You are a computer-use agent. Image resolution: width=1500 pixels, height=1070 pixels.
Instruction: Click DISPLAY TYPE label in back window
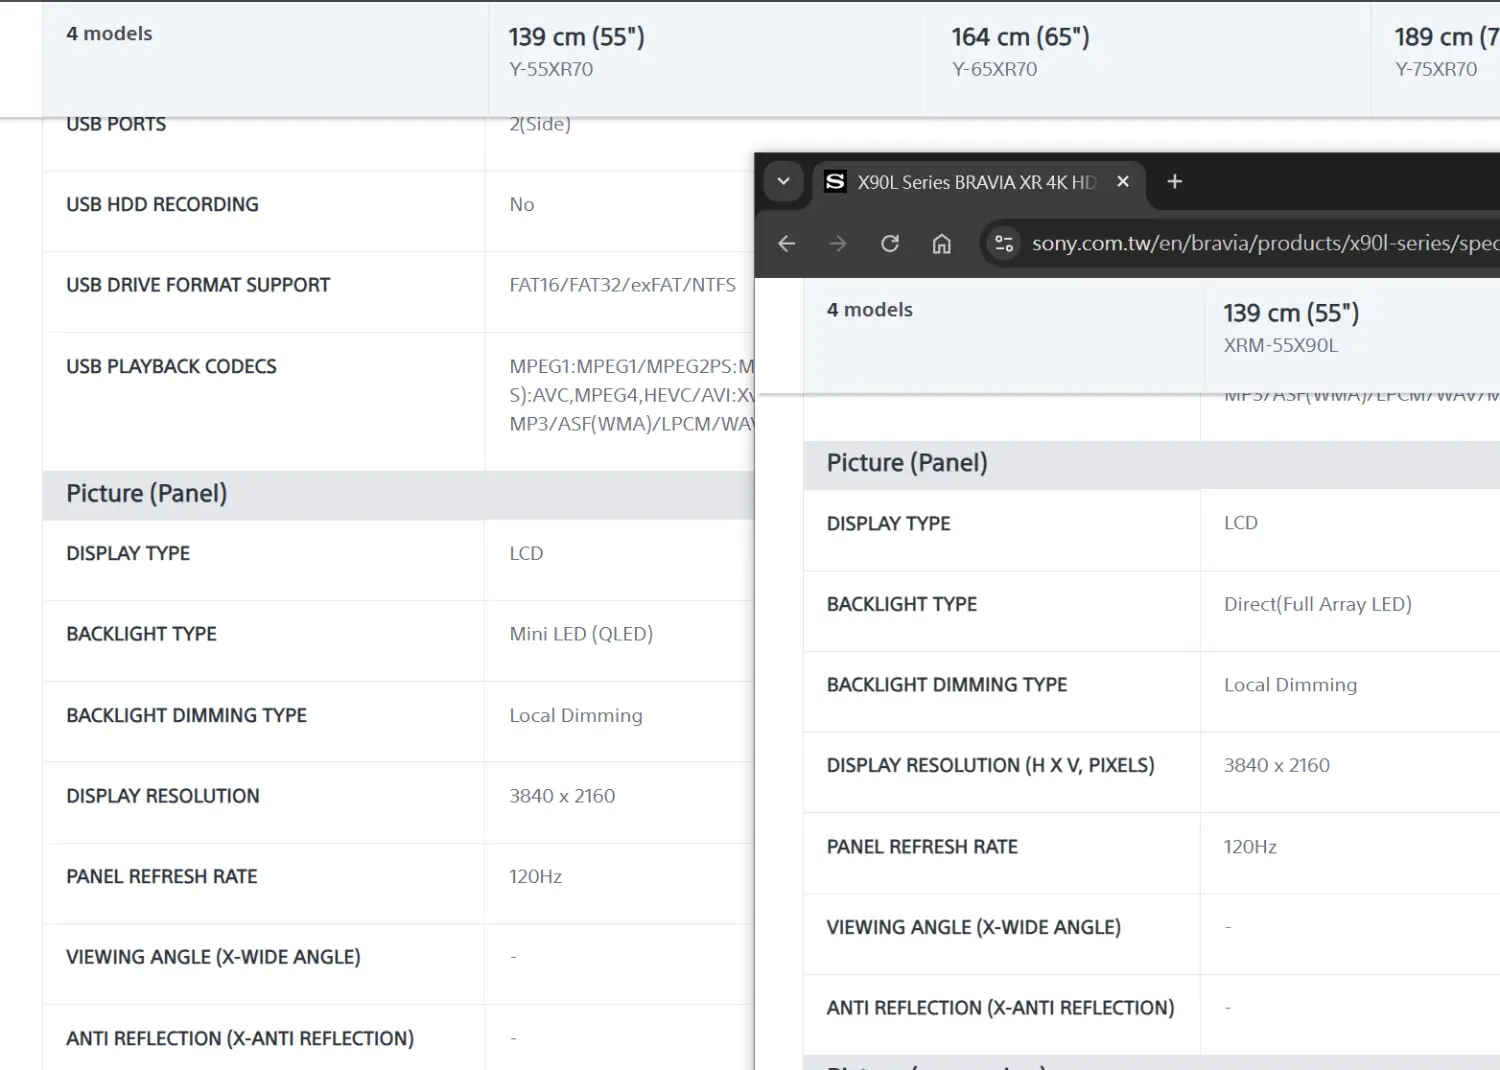[x=128, y=553]
